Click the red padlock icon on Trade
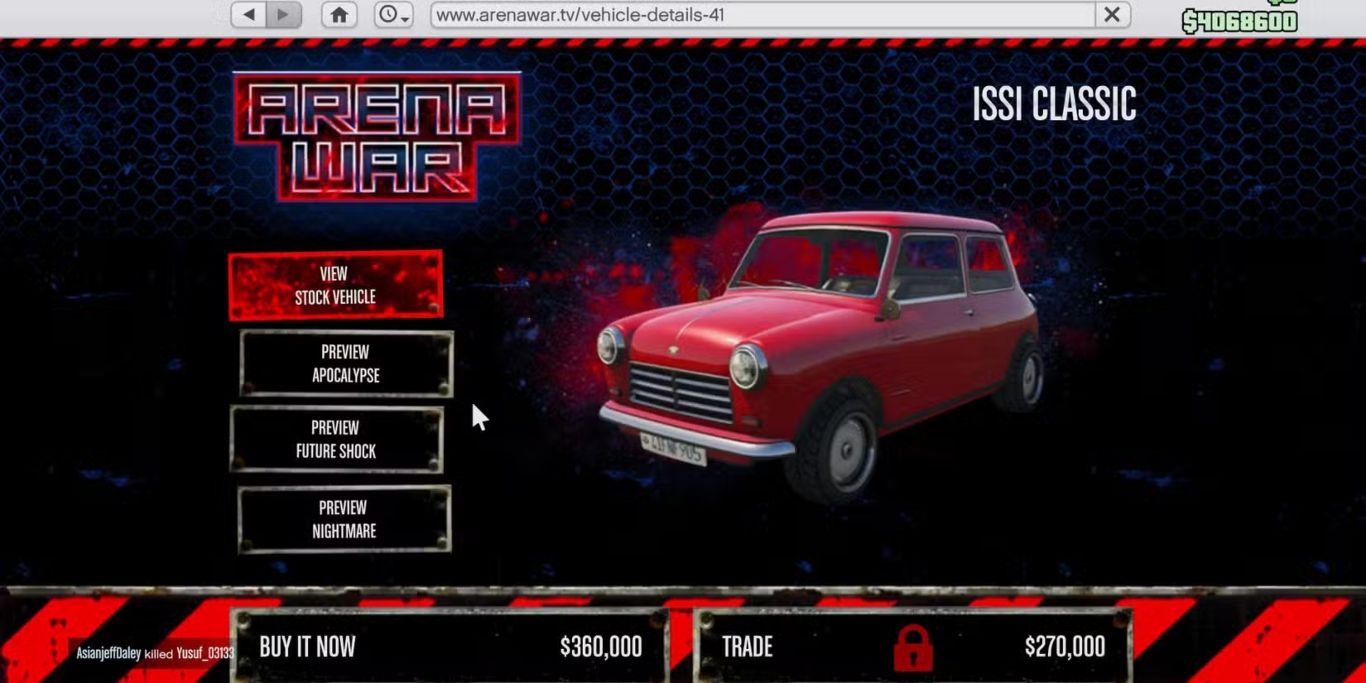 pyautogui.click(x=913, y=647)
